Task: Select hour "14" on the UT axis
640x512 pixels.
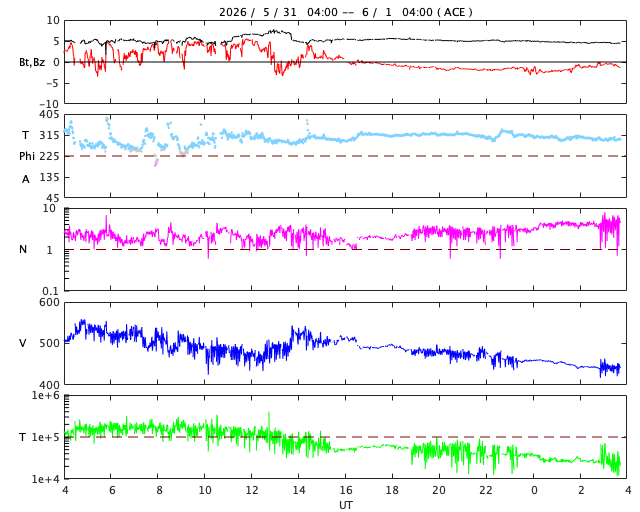Action: tap(299, 490)
